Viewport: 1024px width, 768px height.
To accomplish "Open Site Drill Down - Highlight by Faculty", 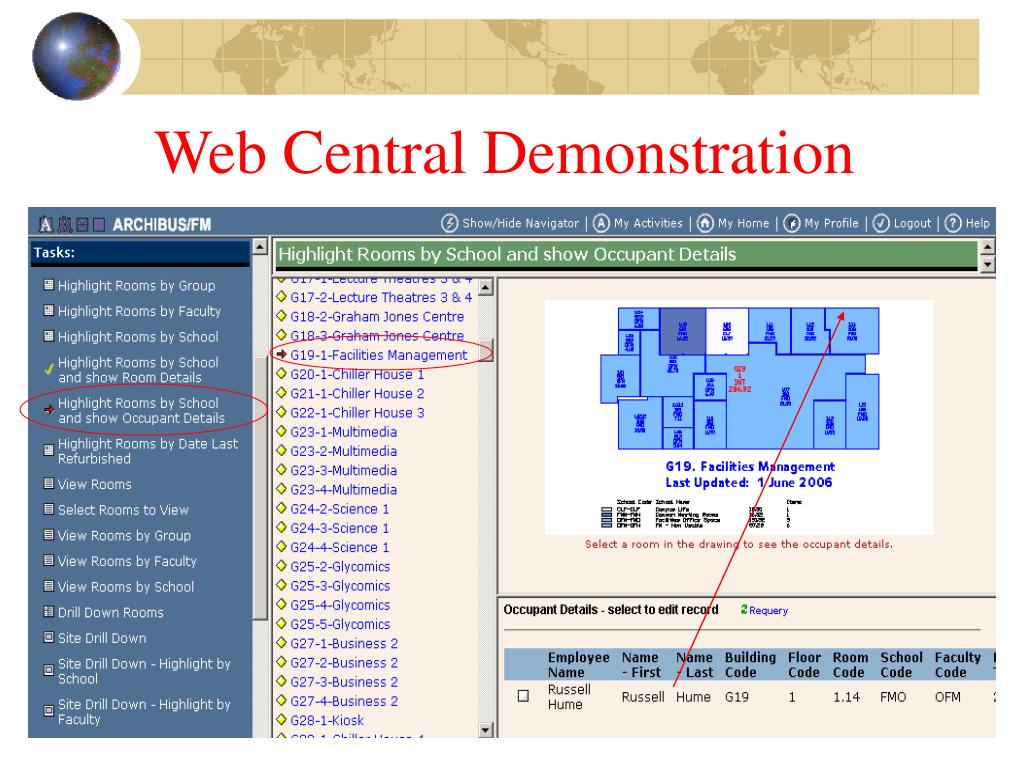I will click(x=144, y=711).
